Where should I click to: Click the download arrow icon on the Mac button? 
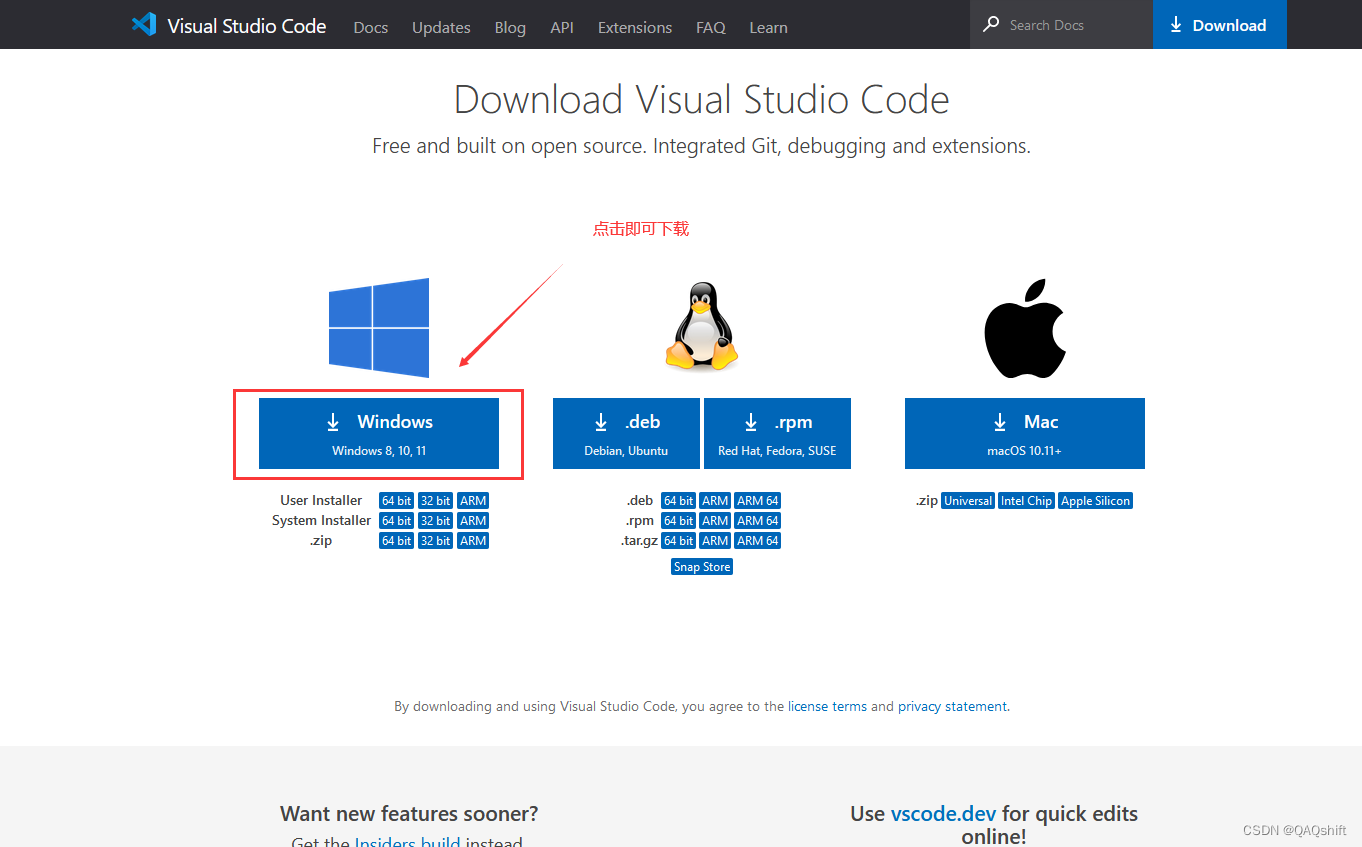(x=999, y=422)
